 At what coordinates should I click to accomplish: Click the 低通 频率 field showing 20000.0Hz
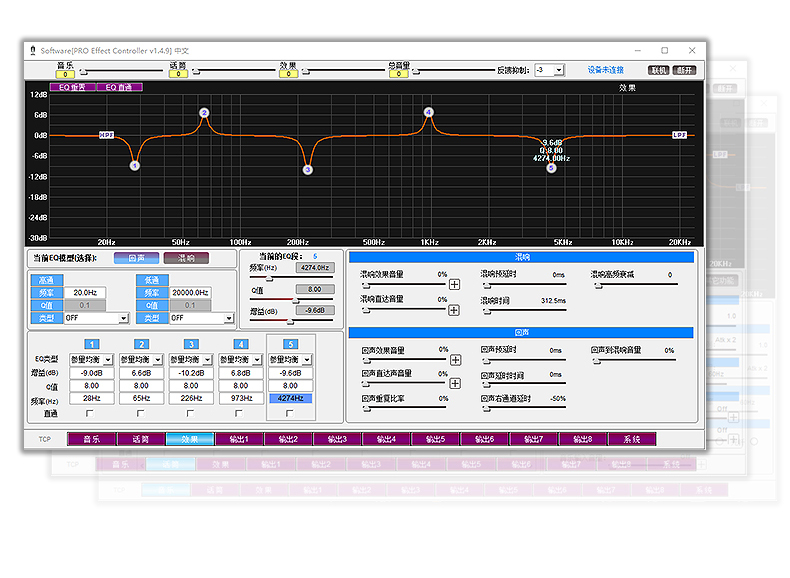(190, 293)
